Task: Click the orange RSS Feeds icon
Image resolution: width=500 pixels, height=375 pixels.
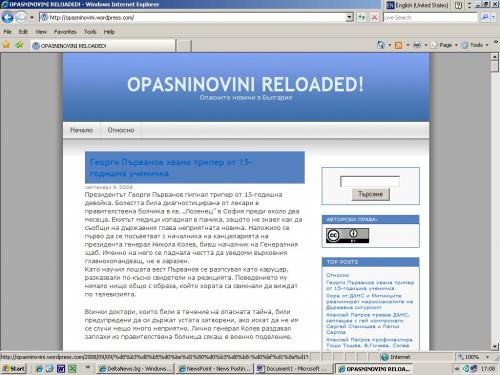Action: (x=398, y=45)
